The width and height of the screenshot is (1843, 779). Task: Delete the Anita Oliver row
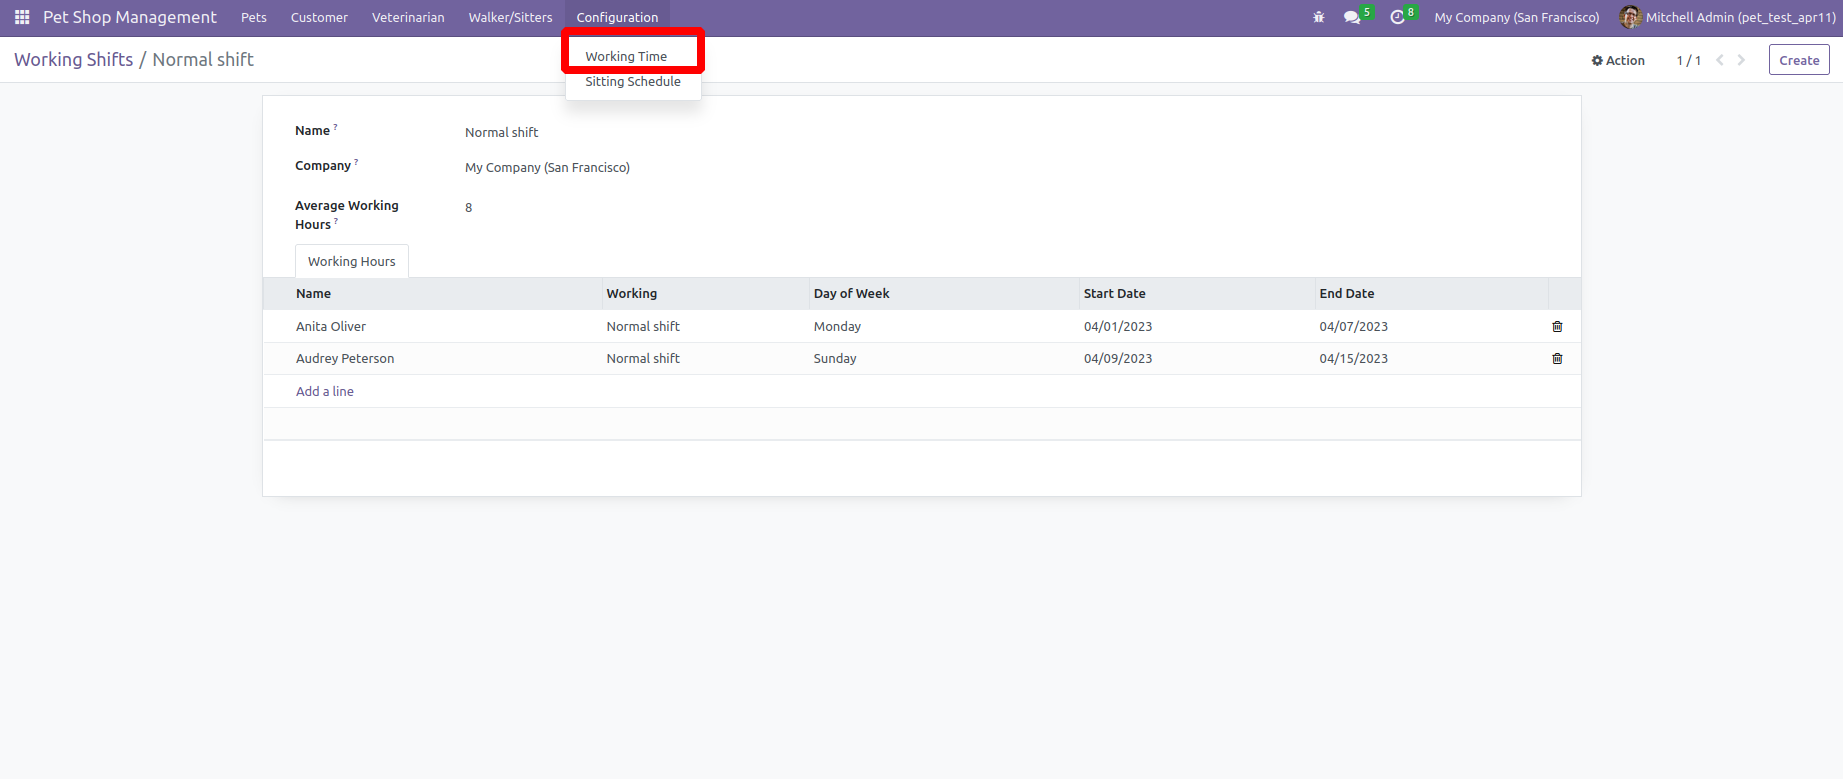click(x=1557, y=327)
